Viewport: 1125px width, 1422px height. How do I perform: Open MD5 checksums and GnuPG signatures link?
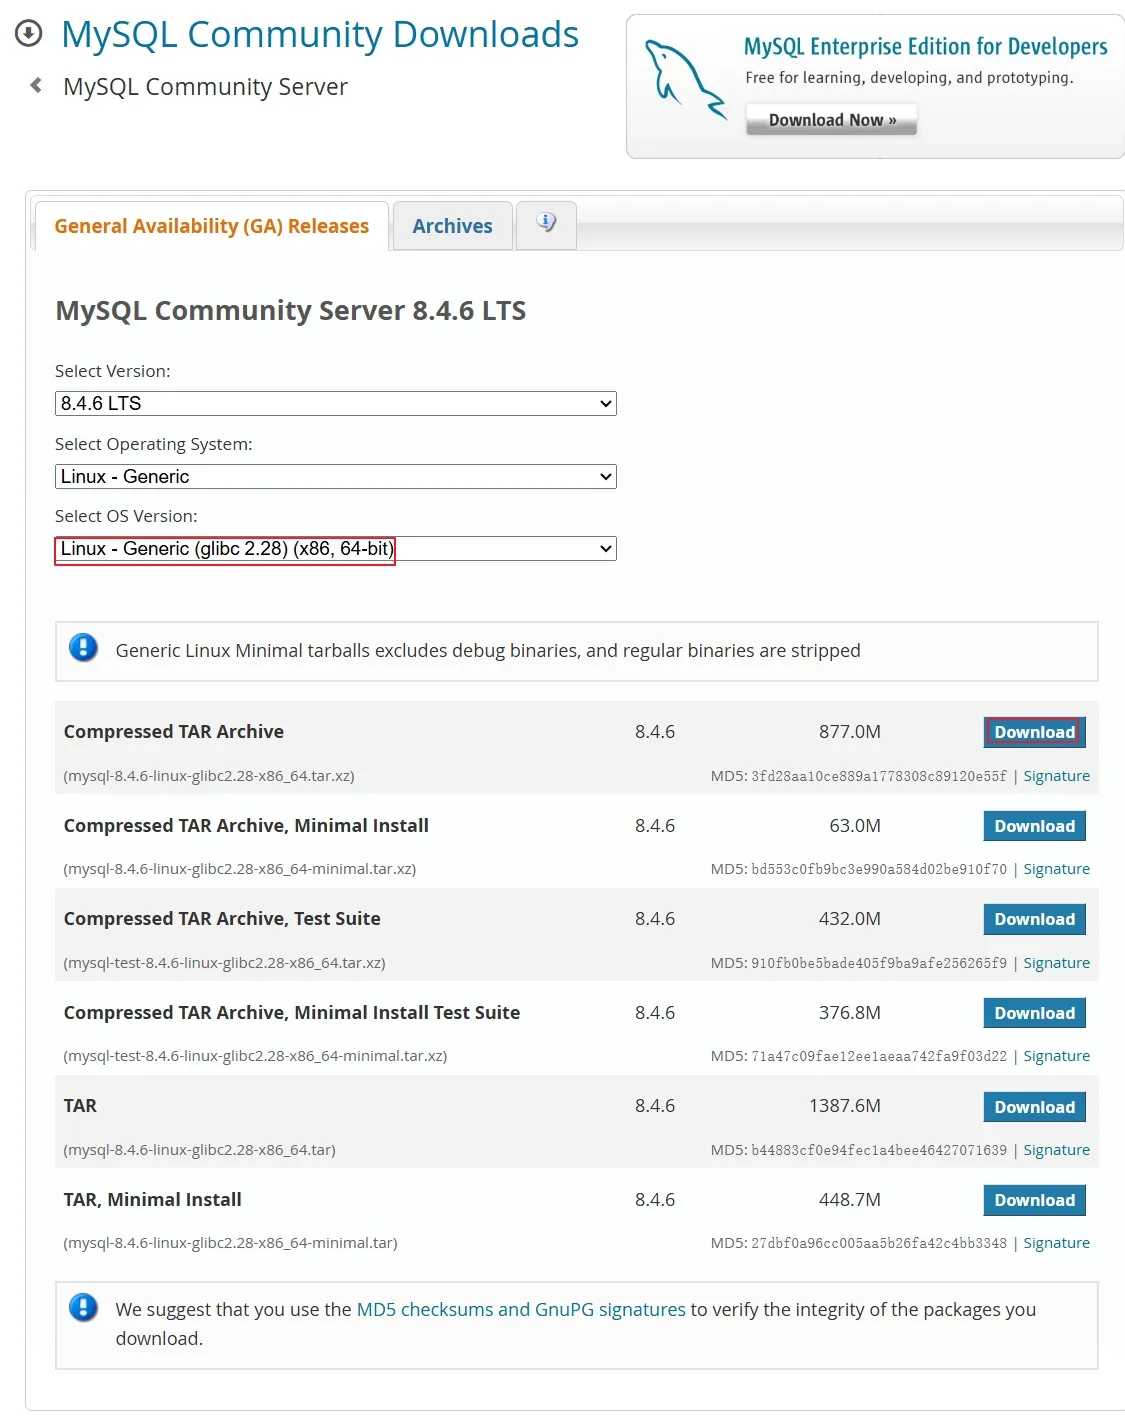point(521,1309)
